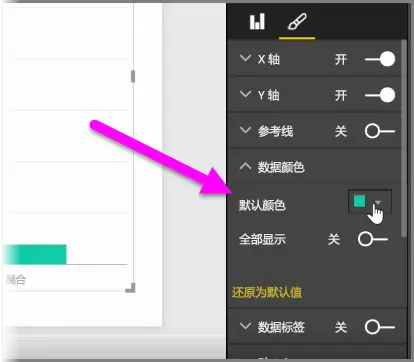
Task: Click the 数据颜色 section header text
Action: (281, 167)
